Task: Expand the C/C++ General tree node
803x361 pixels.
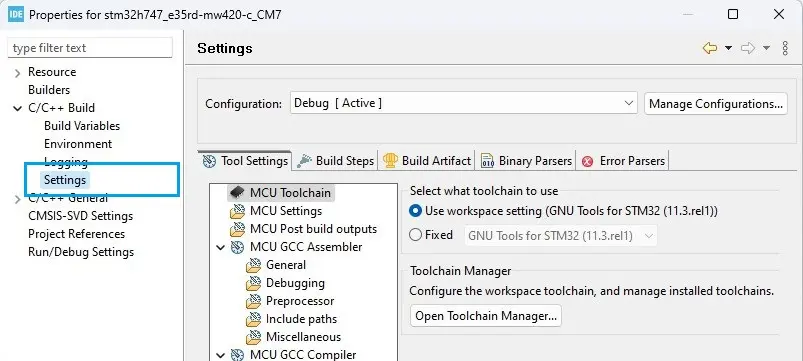Action: (18, 199)
